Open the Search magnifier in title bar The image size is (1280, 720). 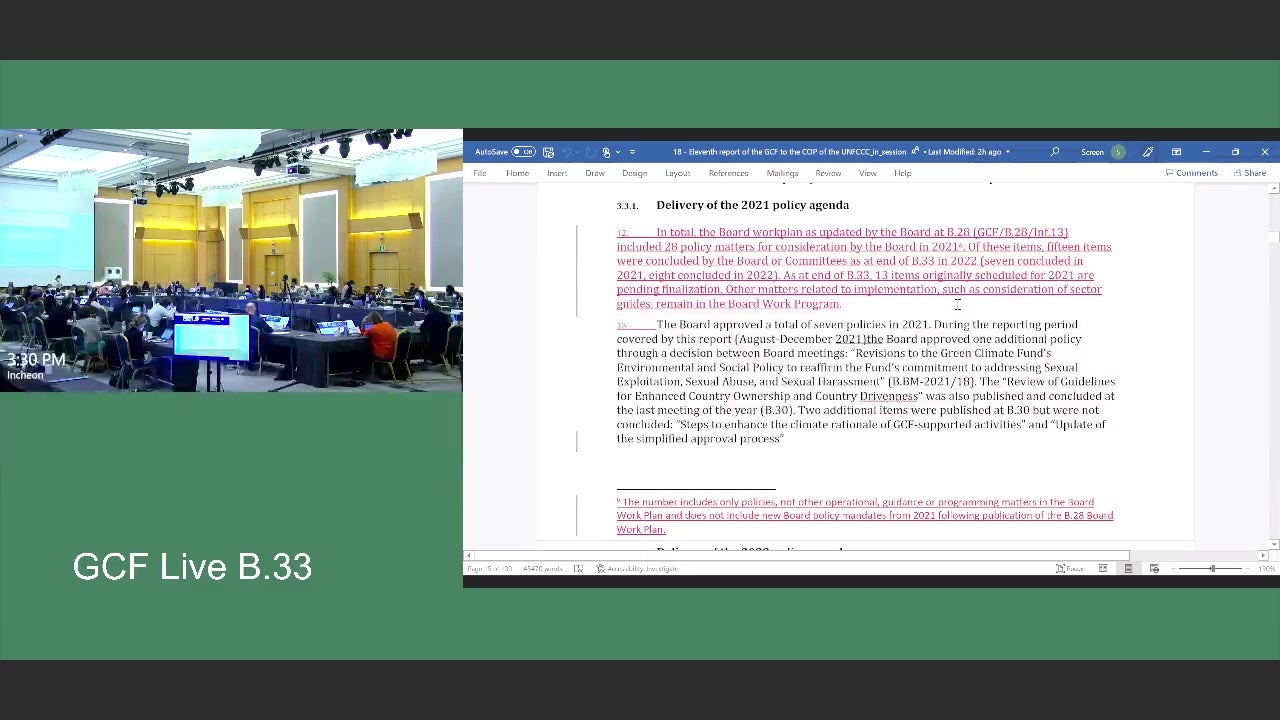click(x=1055, y=152)
